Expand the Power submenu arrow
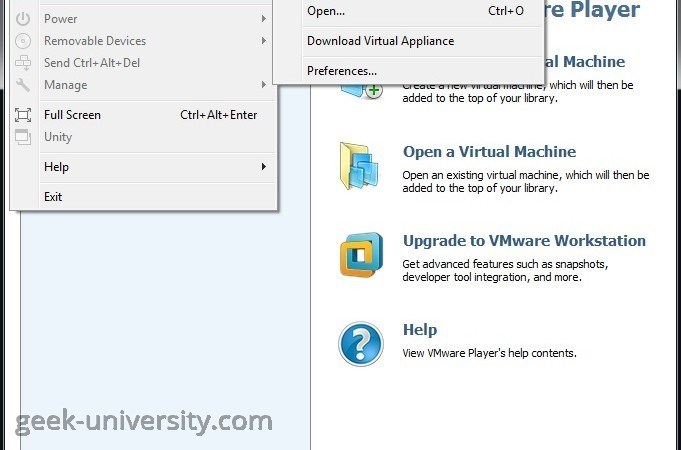This screenshot has height=450, width=681. [x=264, y=18]
